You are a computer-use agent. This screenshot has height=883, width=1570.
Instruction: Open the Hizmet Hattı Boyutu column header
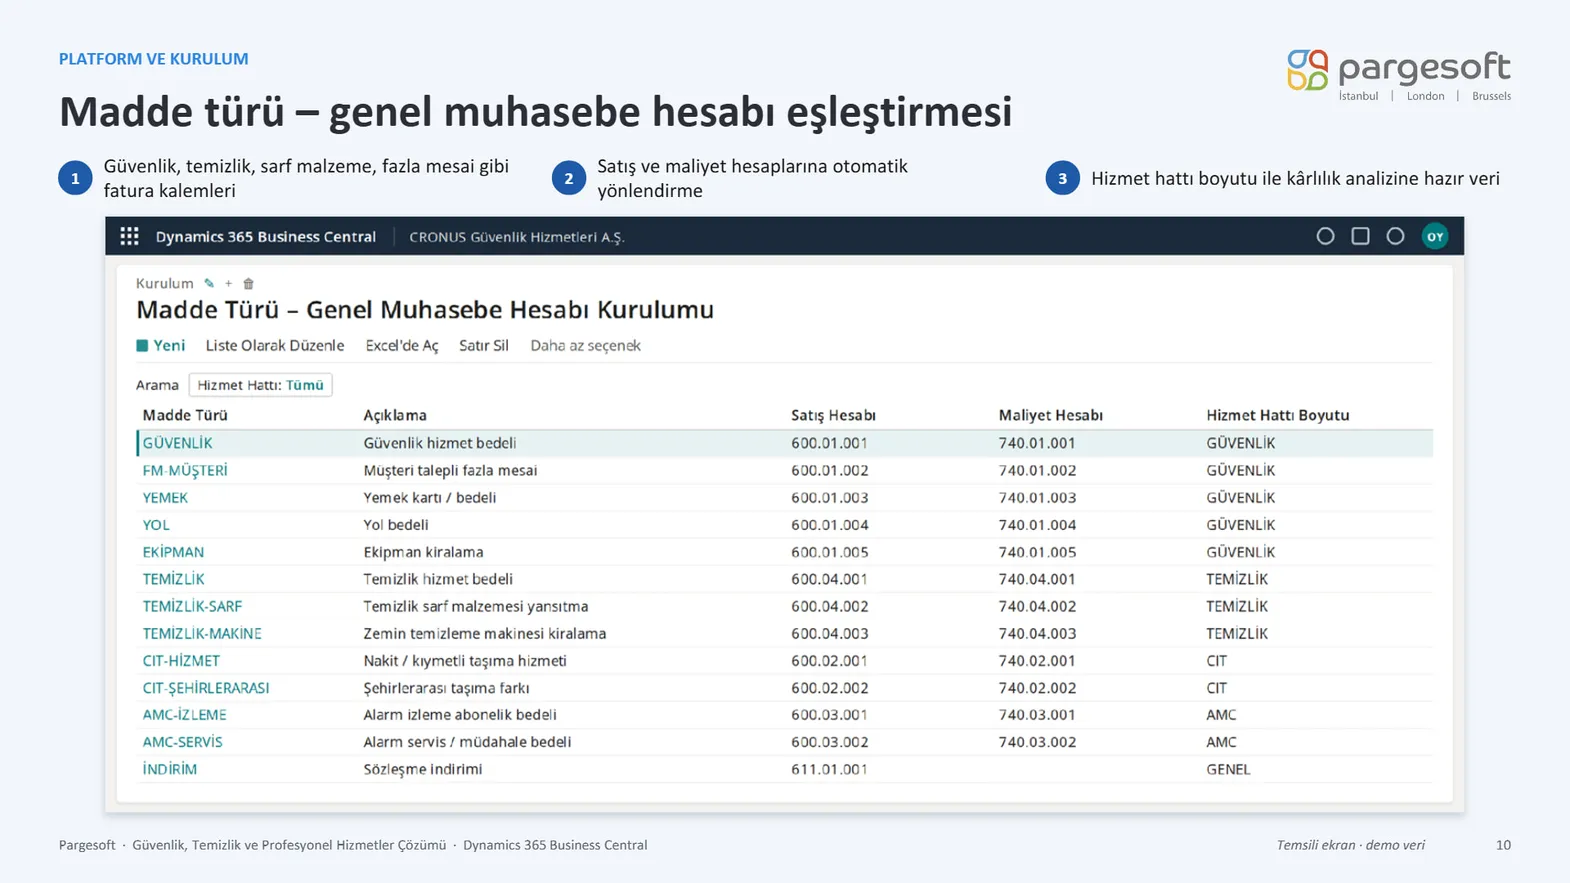(x=1277, y=415)
